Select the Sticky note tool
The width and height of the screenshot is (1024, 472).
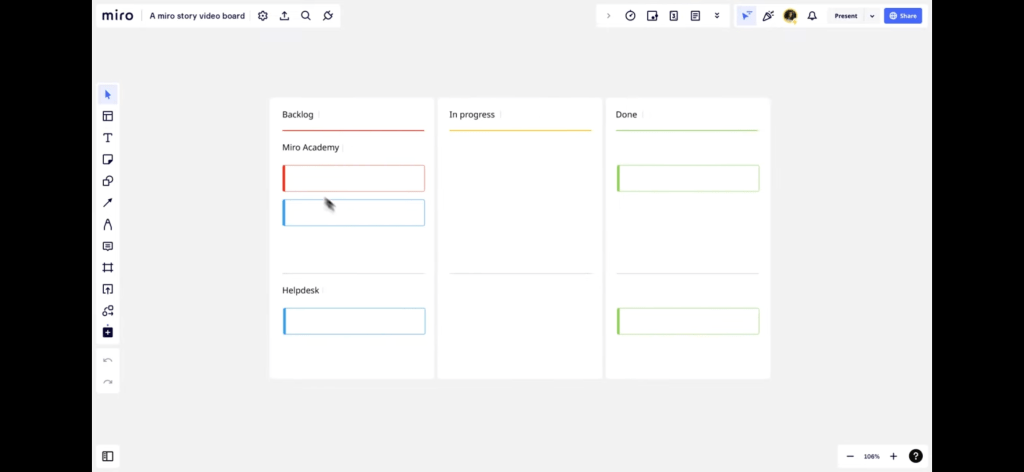pyautogui.click(x=108, y=159)
